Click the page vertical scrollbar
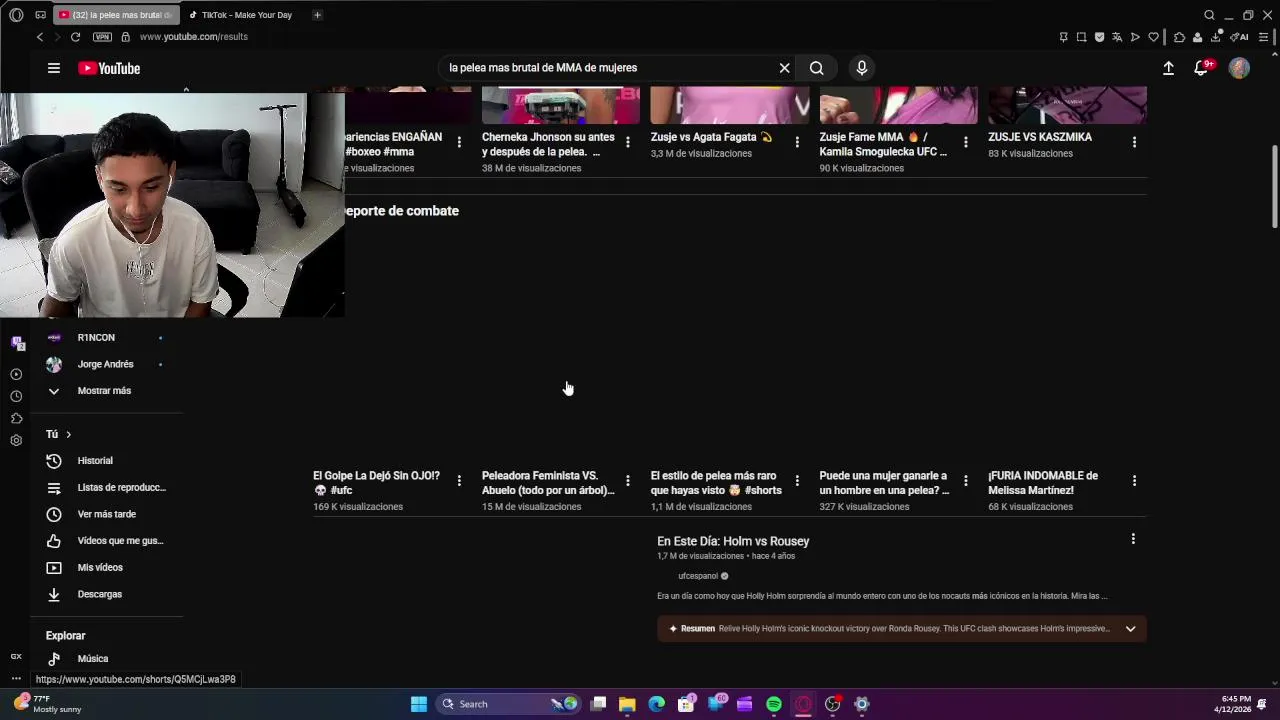Viewport: 1280px width, 720px height. pyautogui.click(x=1274, y=188)
